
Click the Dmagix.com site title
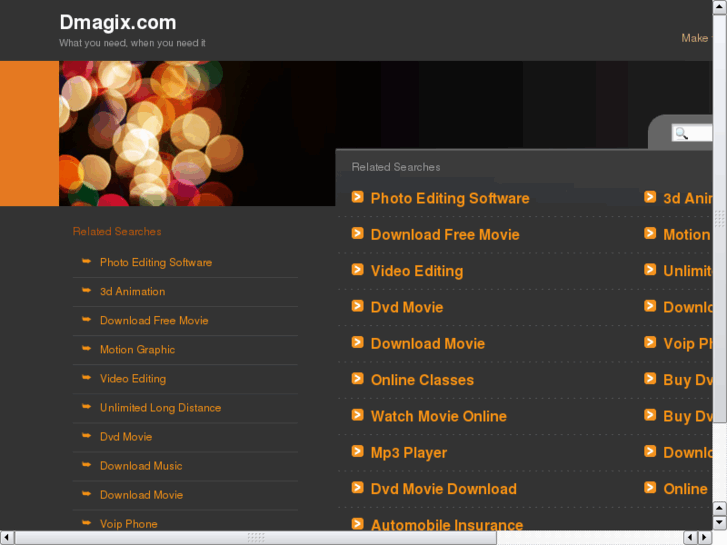(x=118, y=22)
